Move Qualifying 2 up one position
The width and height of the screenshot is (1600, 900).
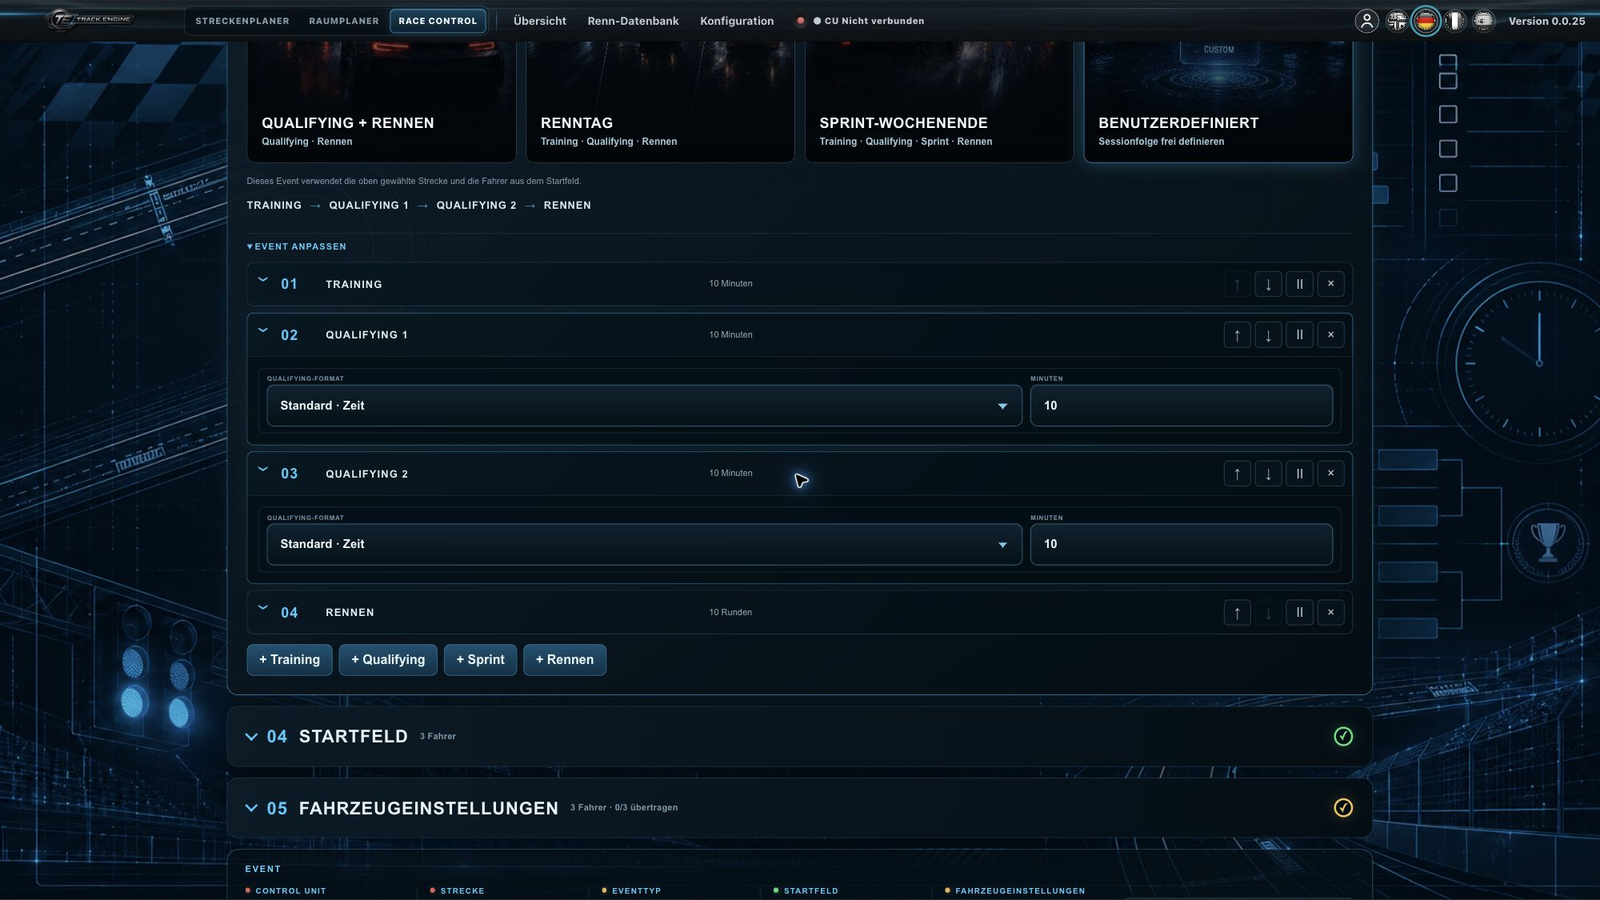coord(1237,474)
